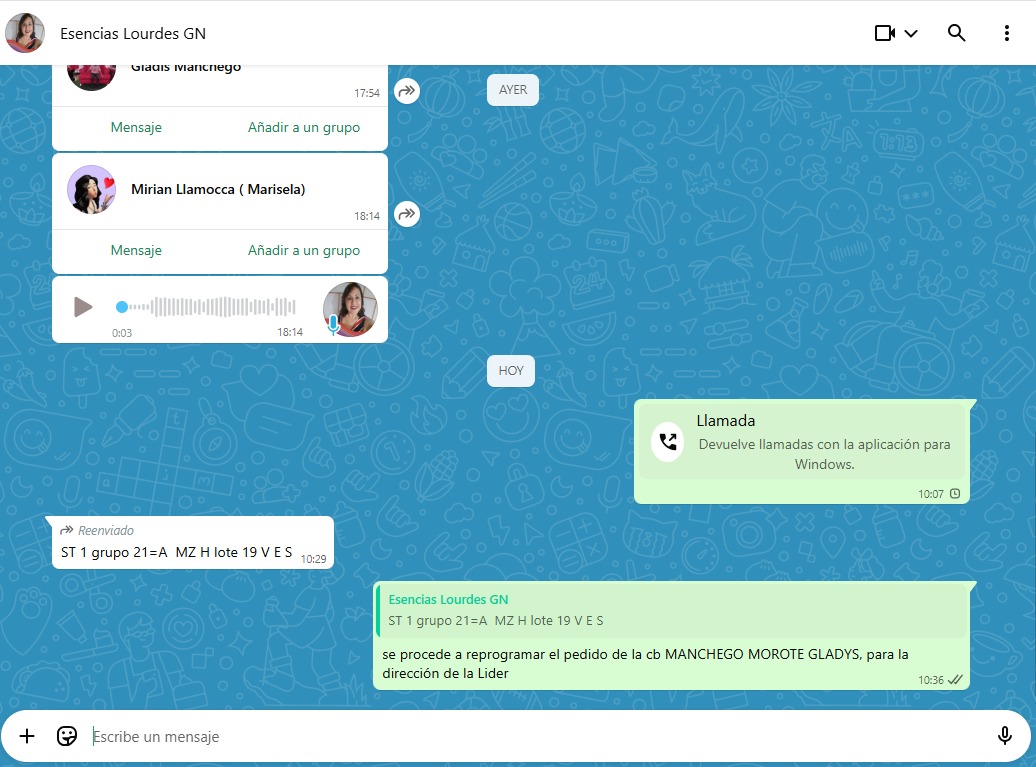Click Añadir a un grupo under Gladis Manchego

click(x=304, y=127)
